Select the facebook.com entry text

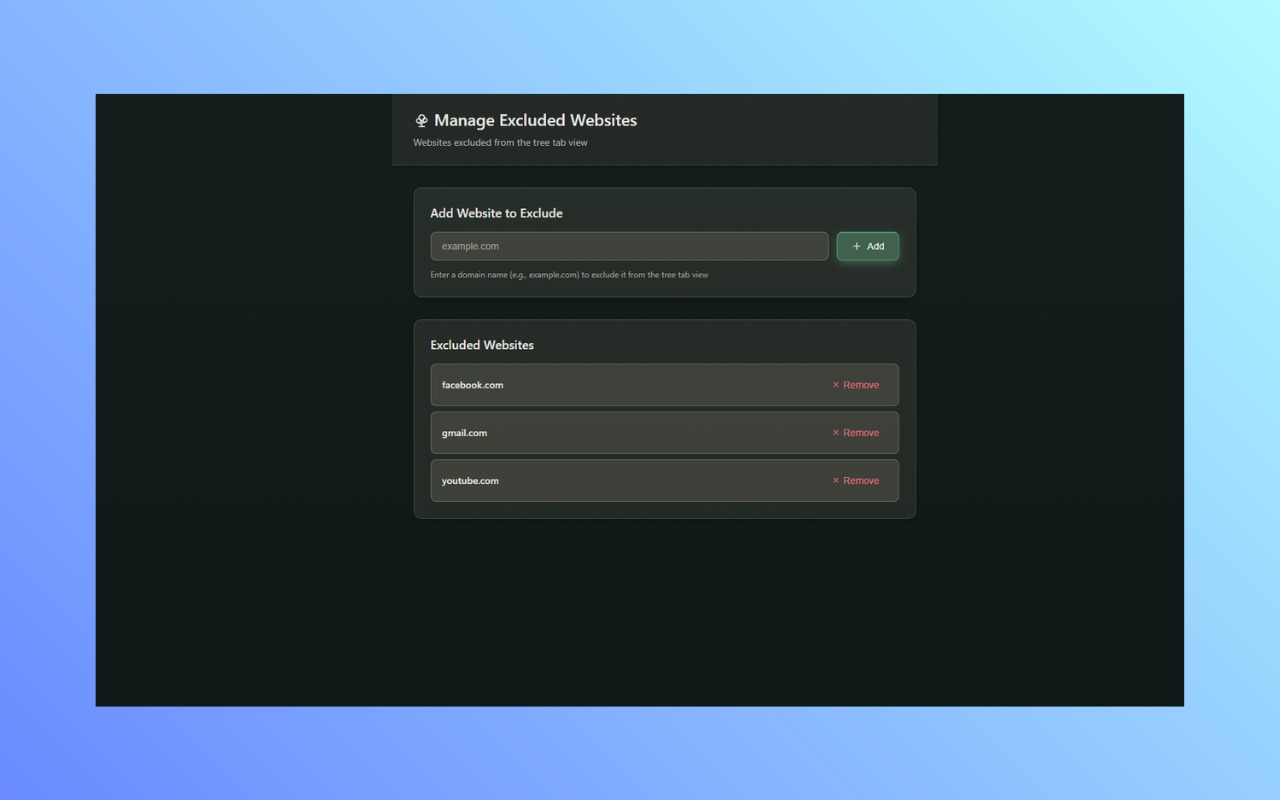(x=472, y=385)
